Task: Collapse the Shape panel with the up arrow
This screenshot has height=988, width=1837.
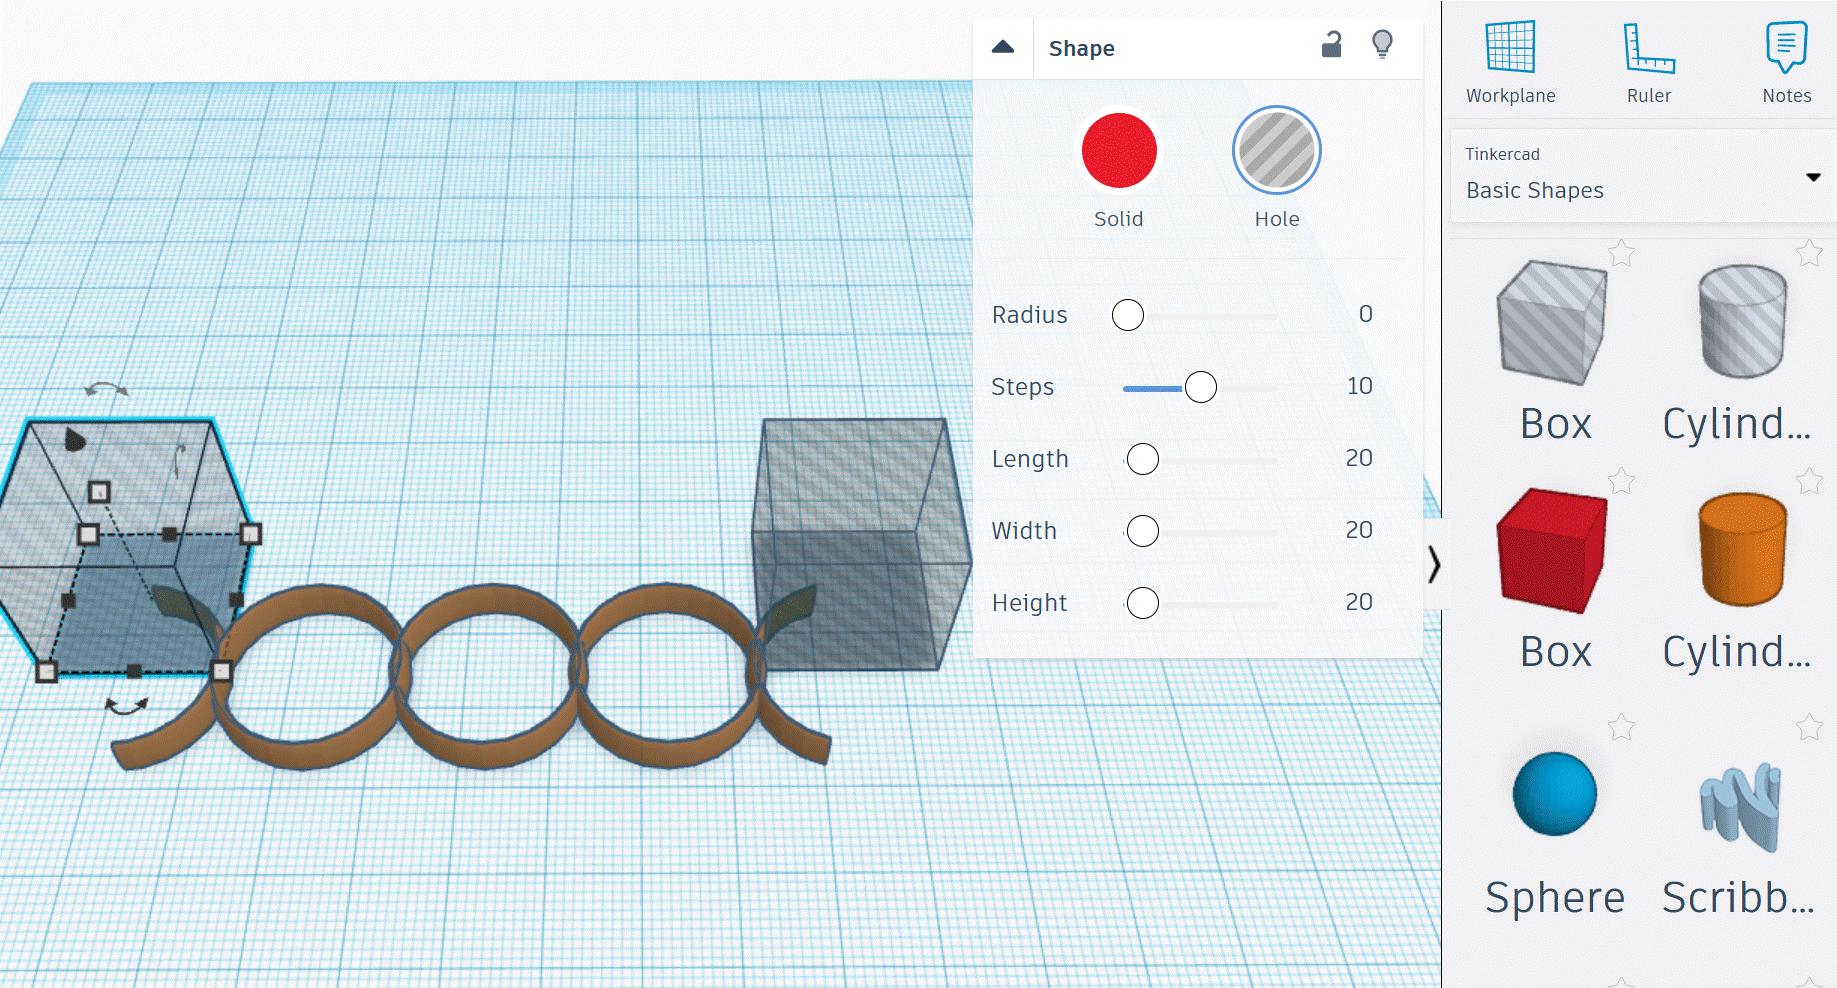Action: click(1003, 47)
